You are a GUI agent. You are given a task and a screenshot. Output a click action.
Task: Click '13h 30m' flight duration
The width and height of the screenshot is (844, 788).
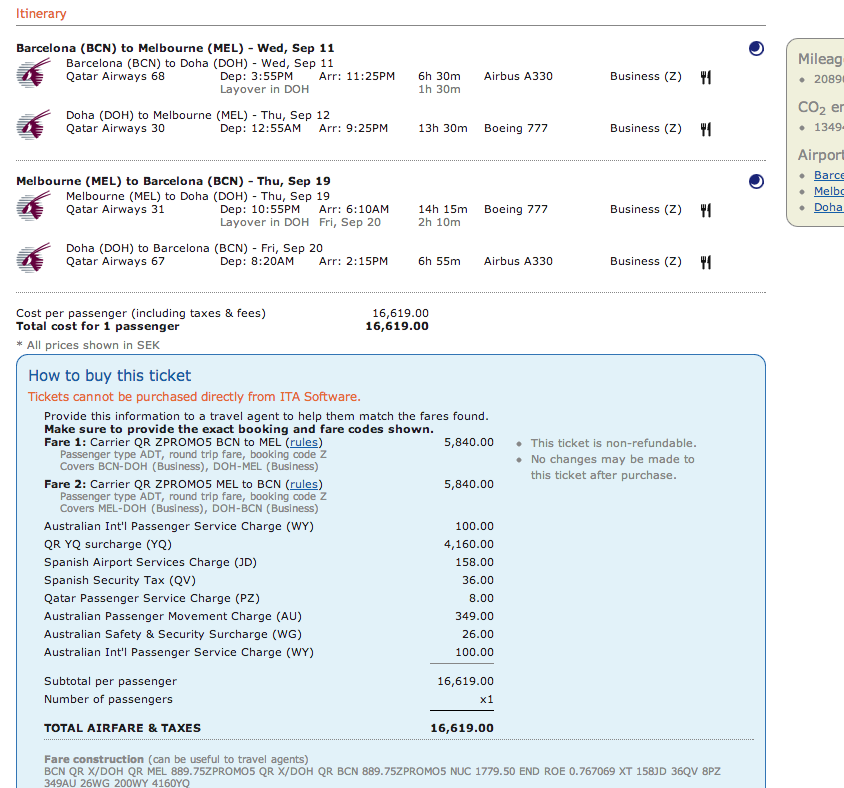(442, 128)
